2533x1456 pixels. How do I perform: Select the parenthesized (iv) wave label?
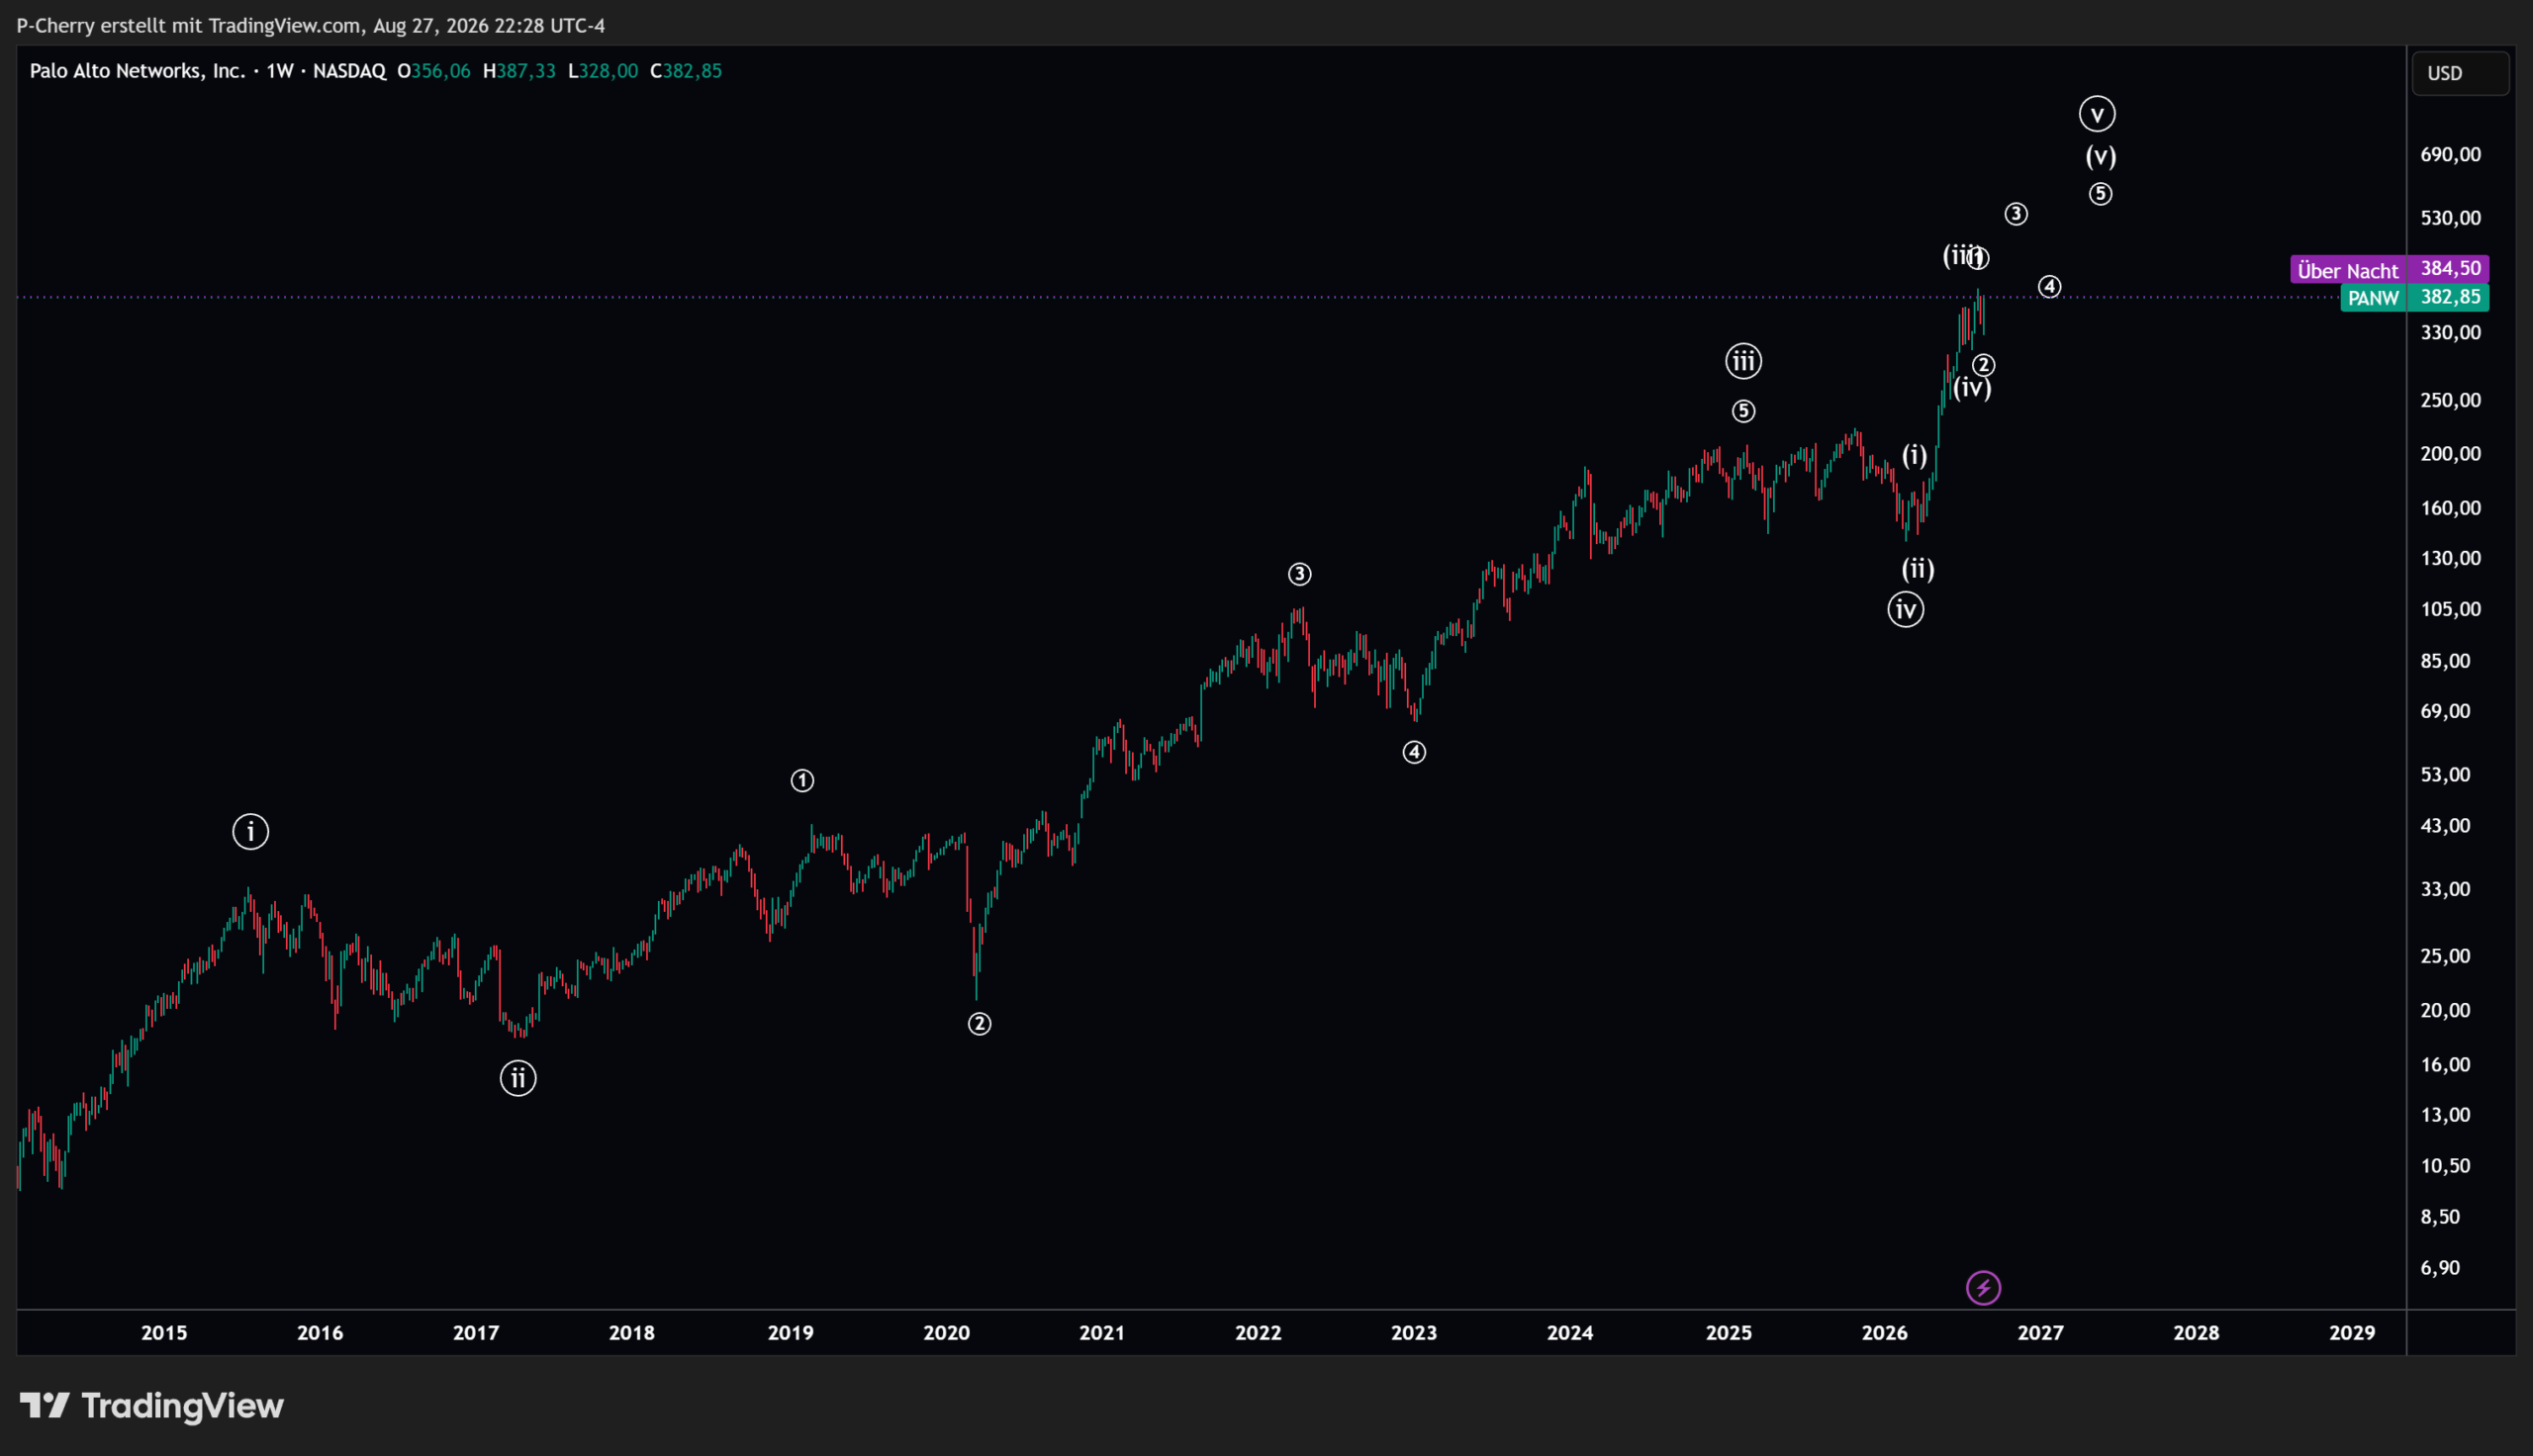tap(1973, 388)
